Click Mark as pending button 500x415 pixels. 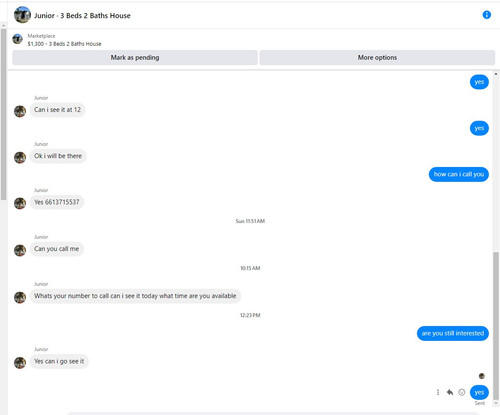point(135,57)
